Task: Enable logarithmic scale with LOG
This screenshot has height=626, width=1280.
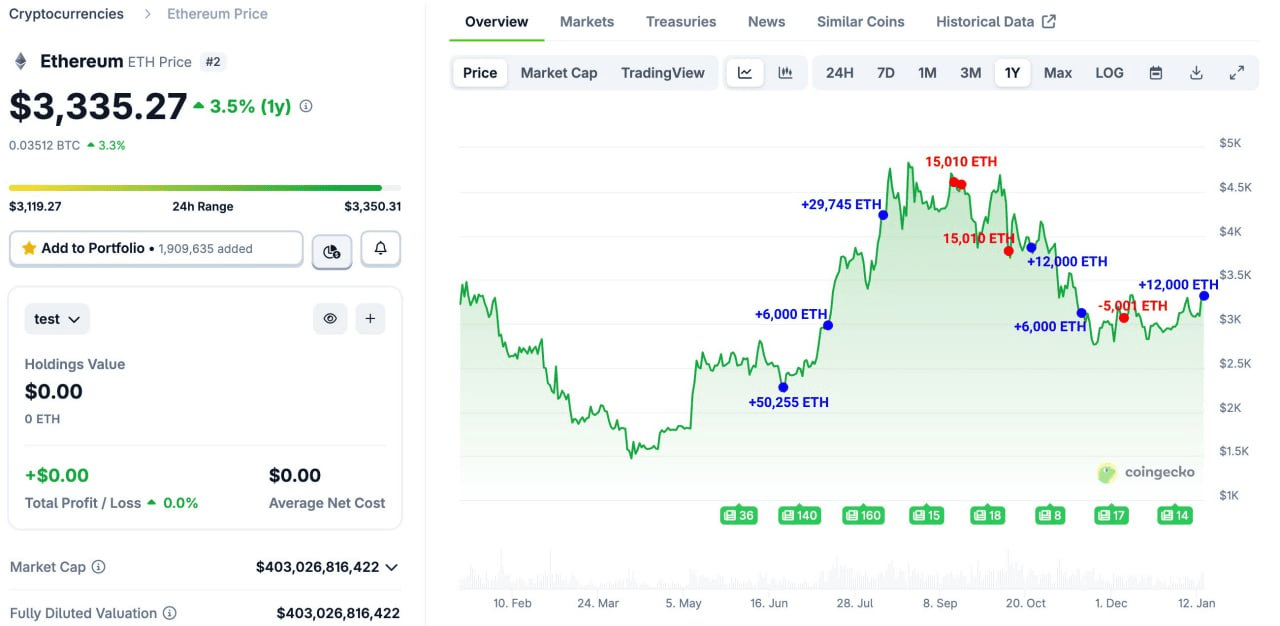Action: (x=1109, y=72)
